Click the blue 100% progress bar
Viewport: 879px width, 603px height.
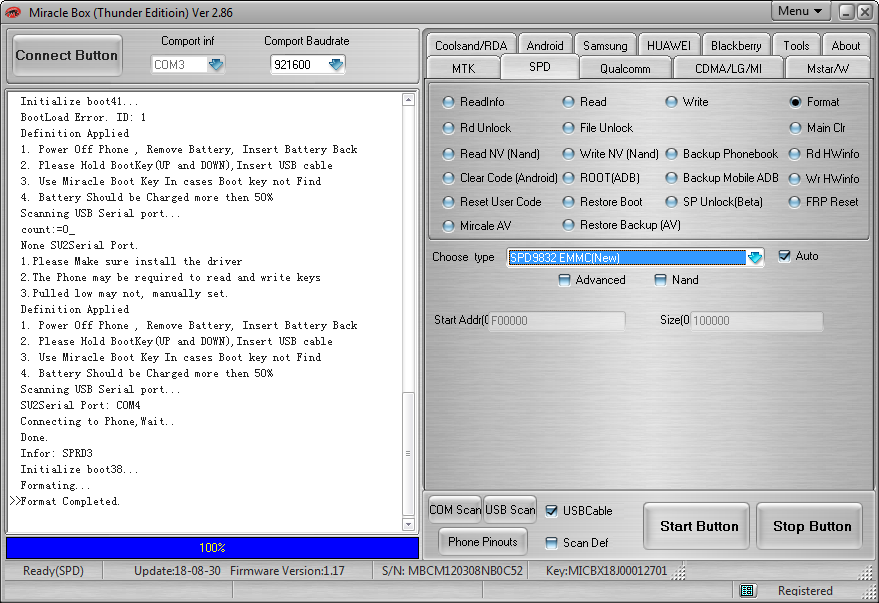tap(212, 548)
